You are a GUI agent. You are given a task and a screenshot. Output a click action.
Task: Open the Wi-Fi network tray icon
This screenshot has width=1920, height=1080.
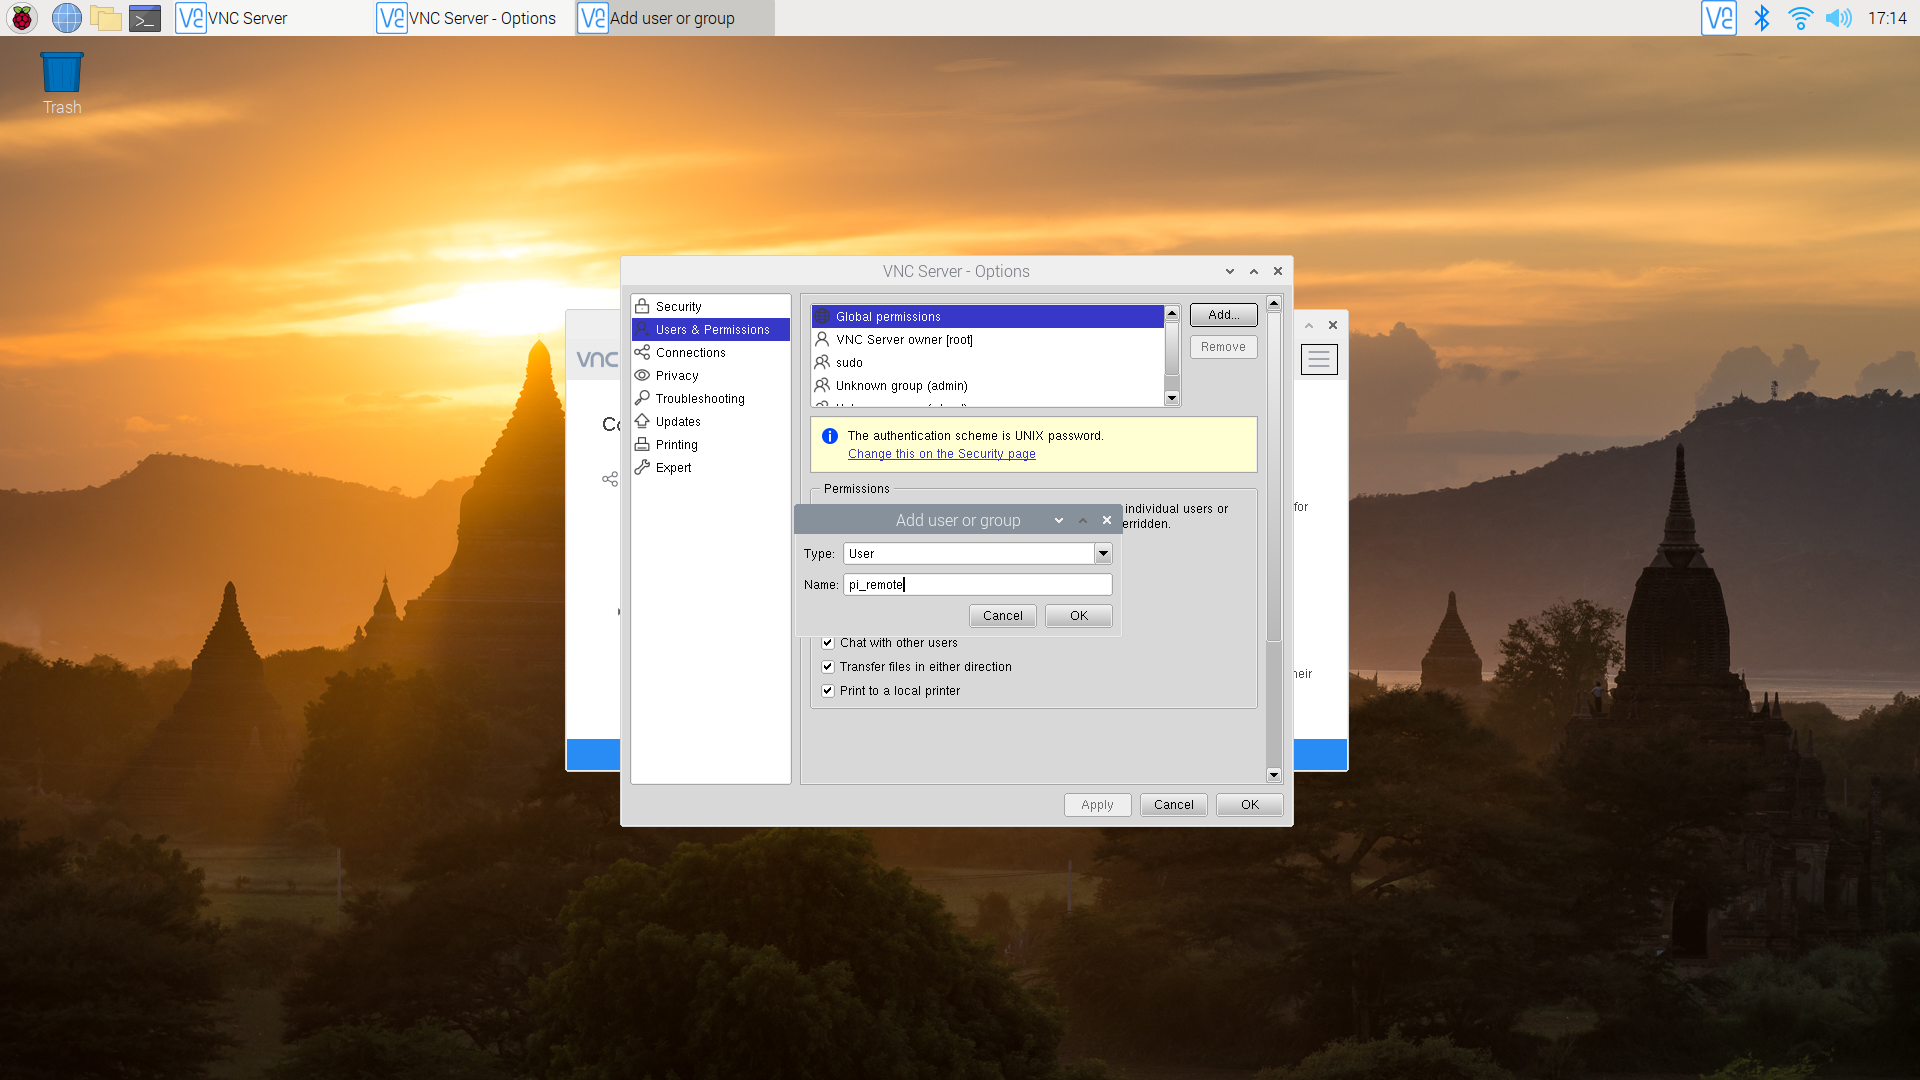[1800, 18]
